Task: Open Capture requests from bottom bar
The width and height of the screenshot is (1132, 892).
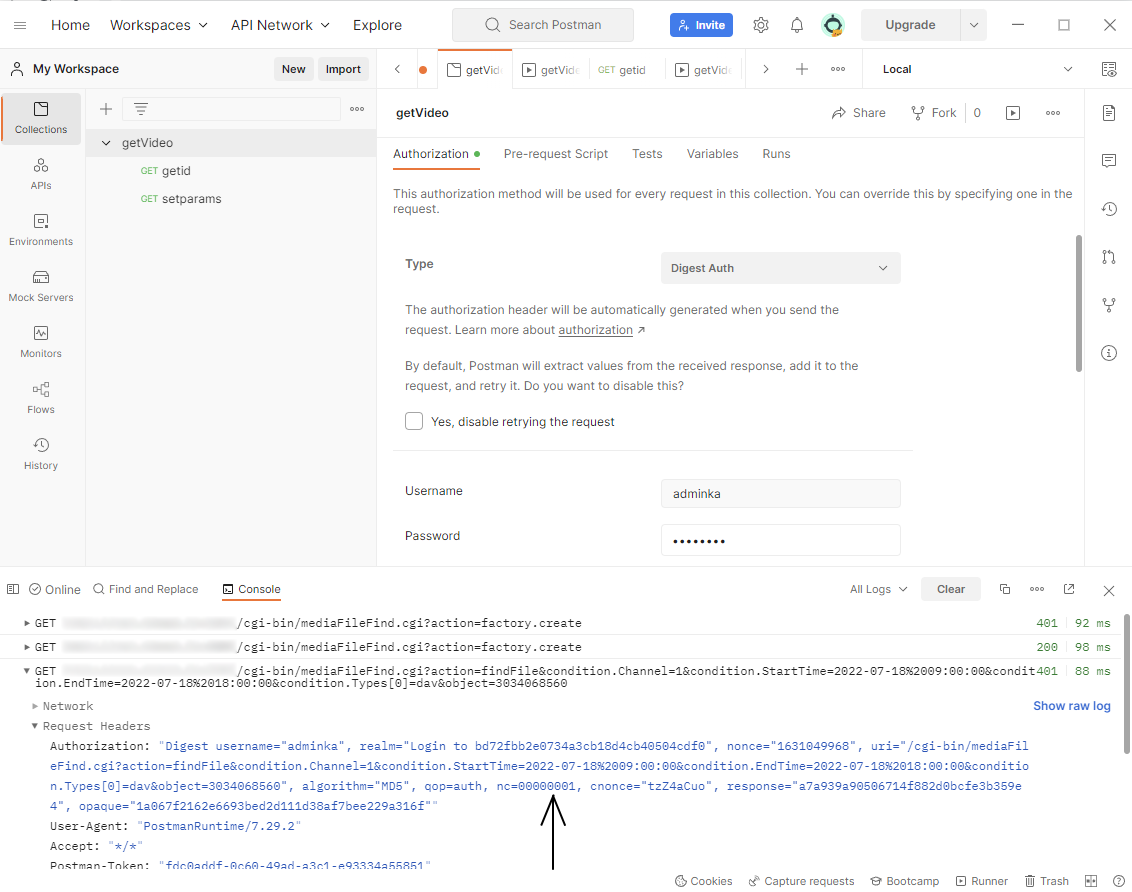Action: click(801, 881)
